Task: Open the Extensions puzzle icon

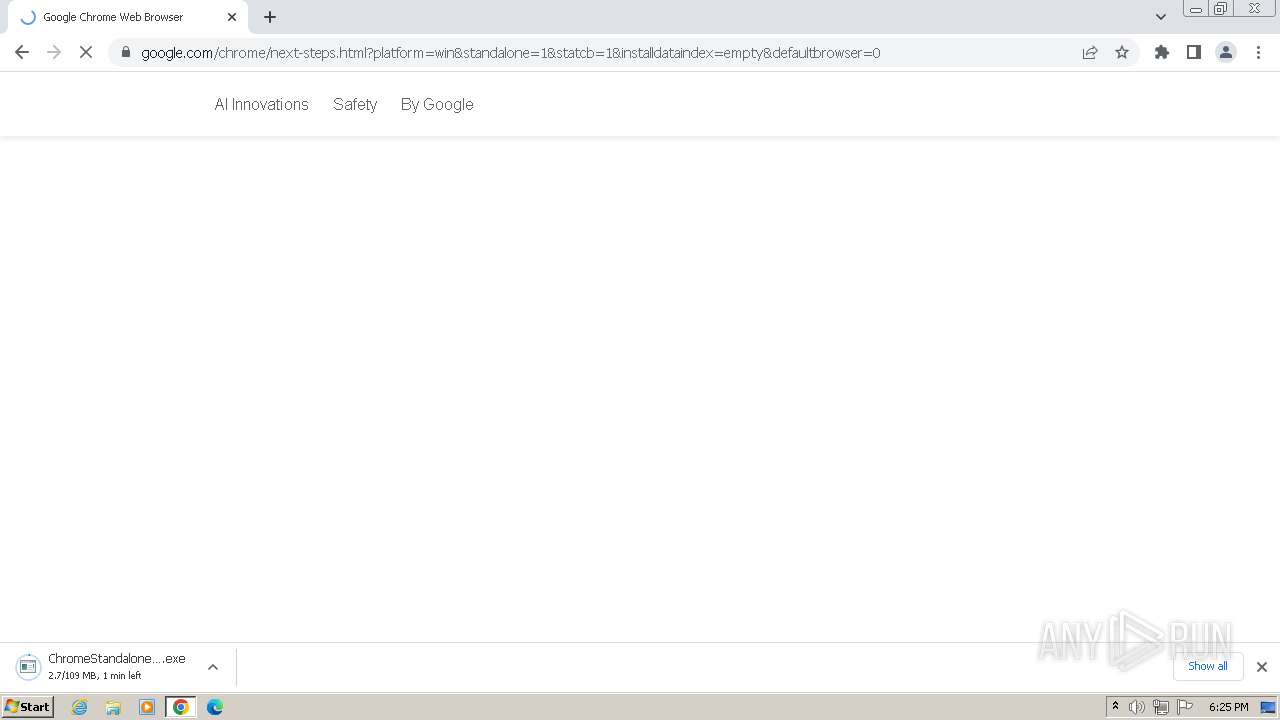Action: tap(1162, 52)
